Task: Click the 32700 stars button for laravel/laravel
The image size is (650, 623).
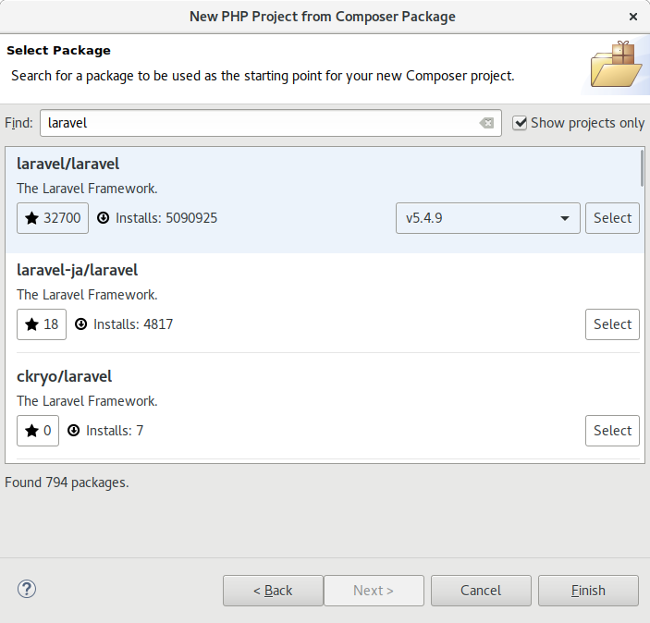Action: pos(53,218)
